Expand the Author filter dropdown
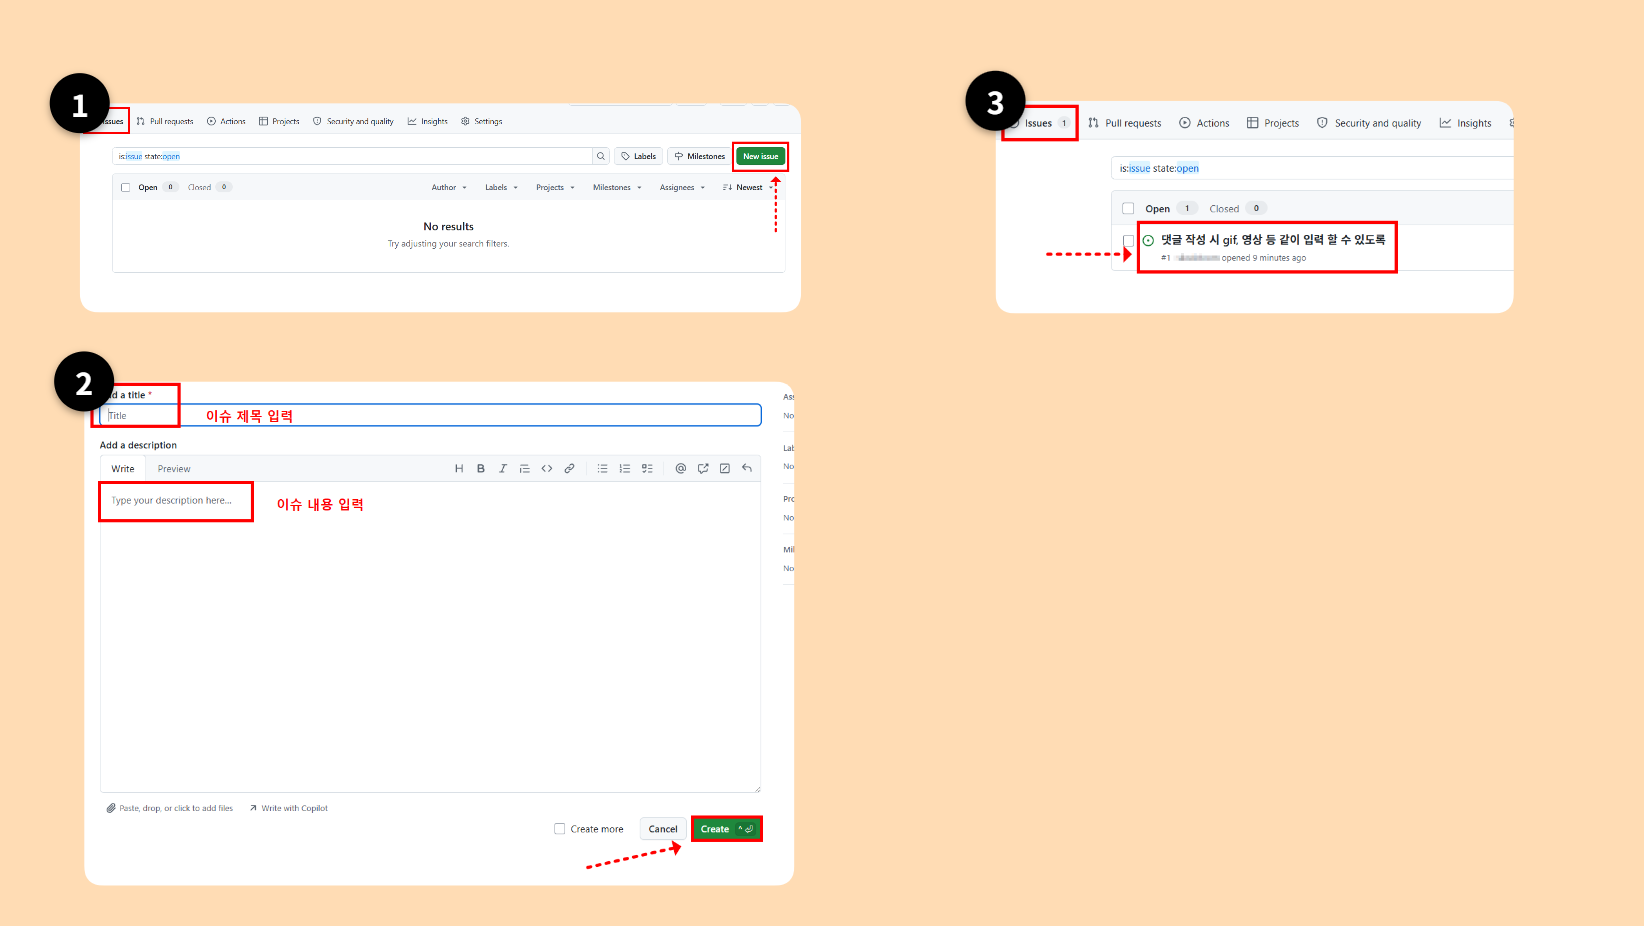The width and height of the screenshot is (1644, 926). pos(449,187)
